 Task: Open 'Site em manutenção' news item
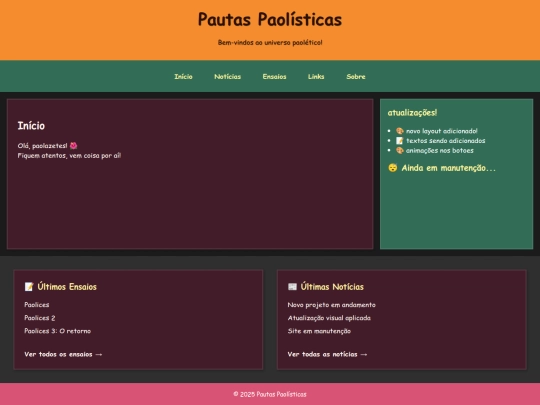pos(319,331)
